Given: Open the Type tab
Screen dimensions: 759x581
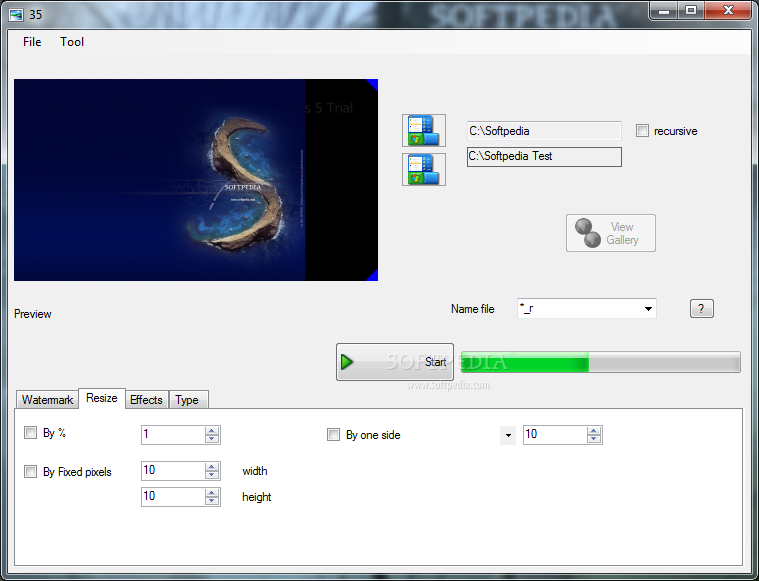Looking at the screenshot, I should (187, 400).
